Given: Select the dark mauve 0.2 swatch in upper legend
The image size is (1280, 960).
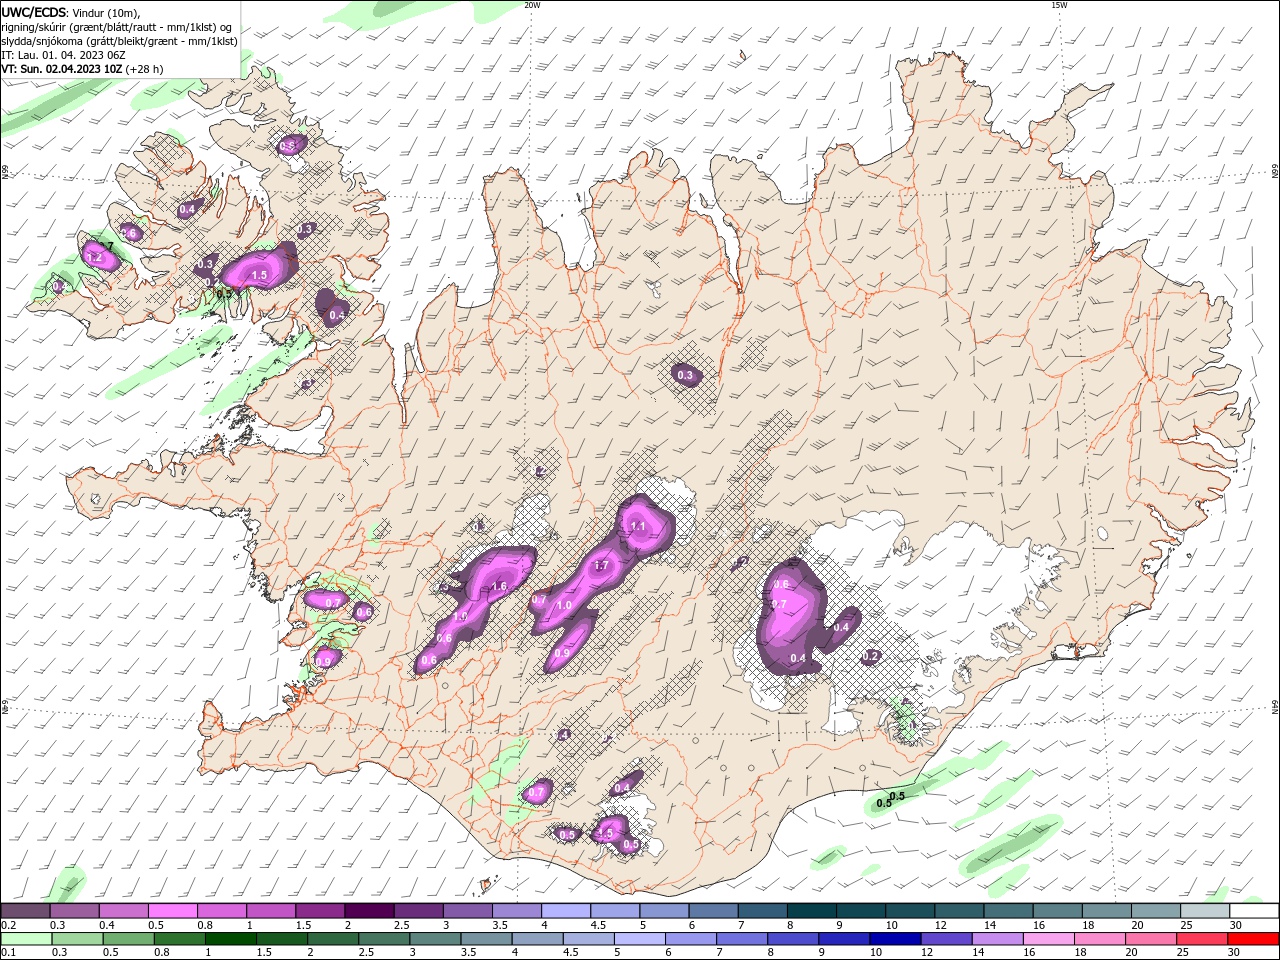Looking at the screenshot, I should [25, 911].
